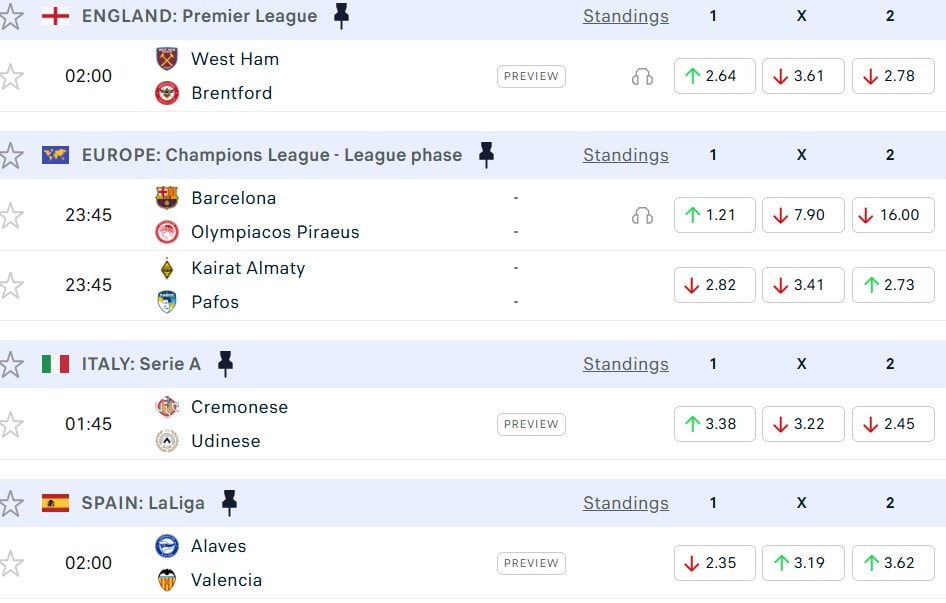This screenshot has height=603, width=946.
Task: Select Barcelona home win odds 1.21
Action: (x=714, y=215)
